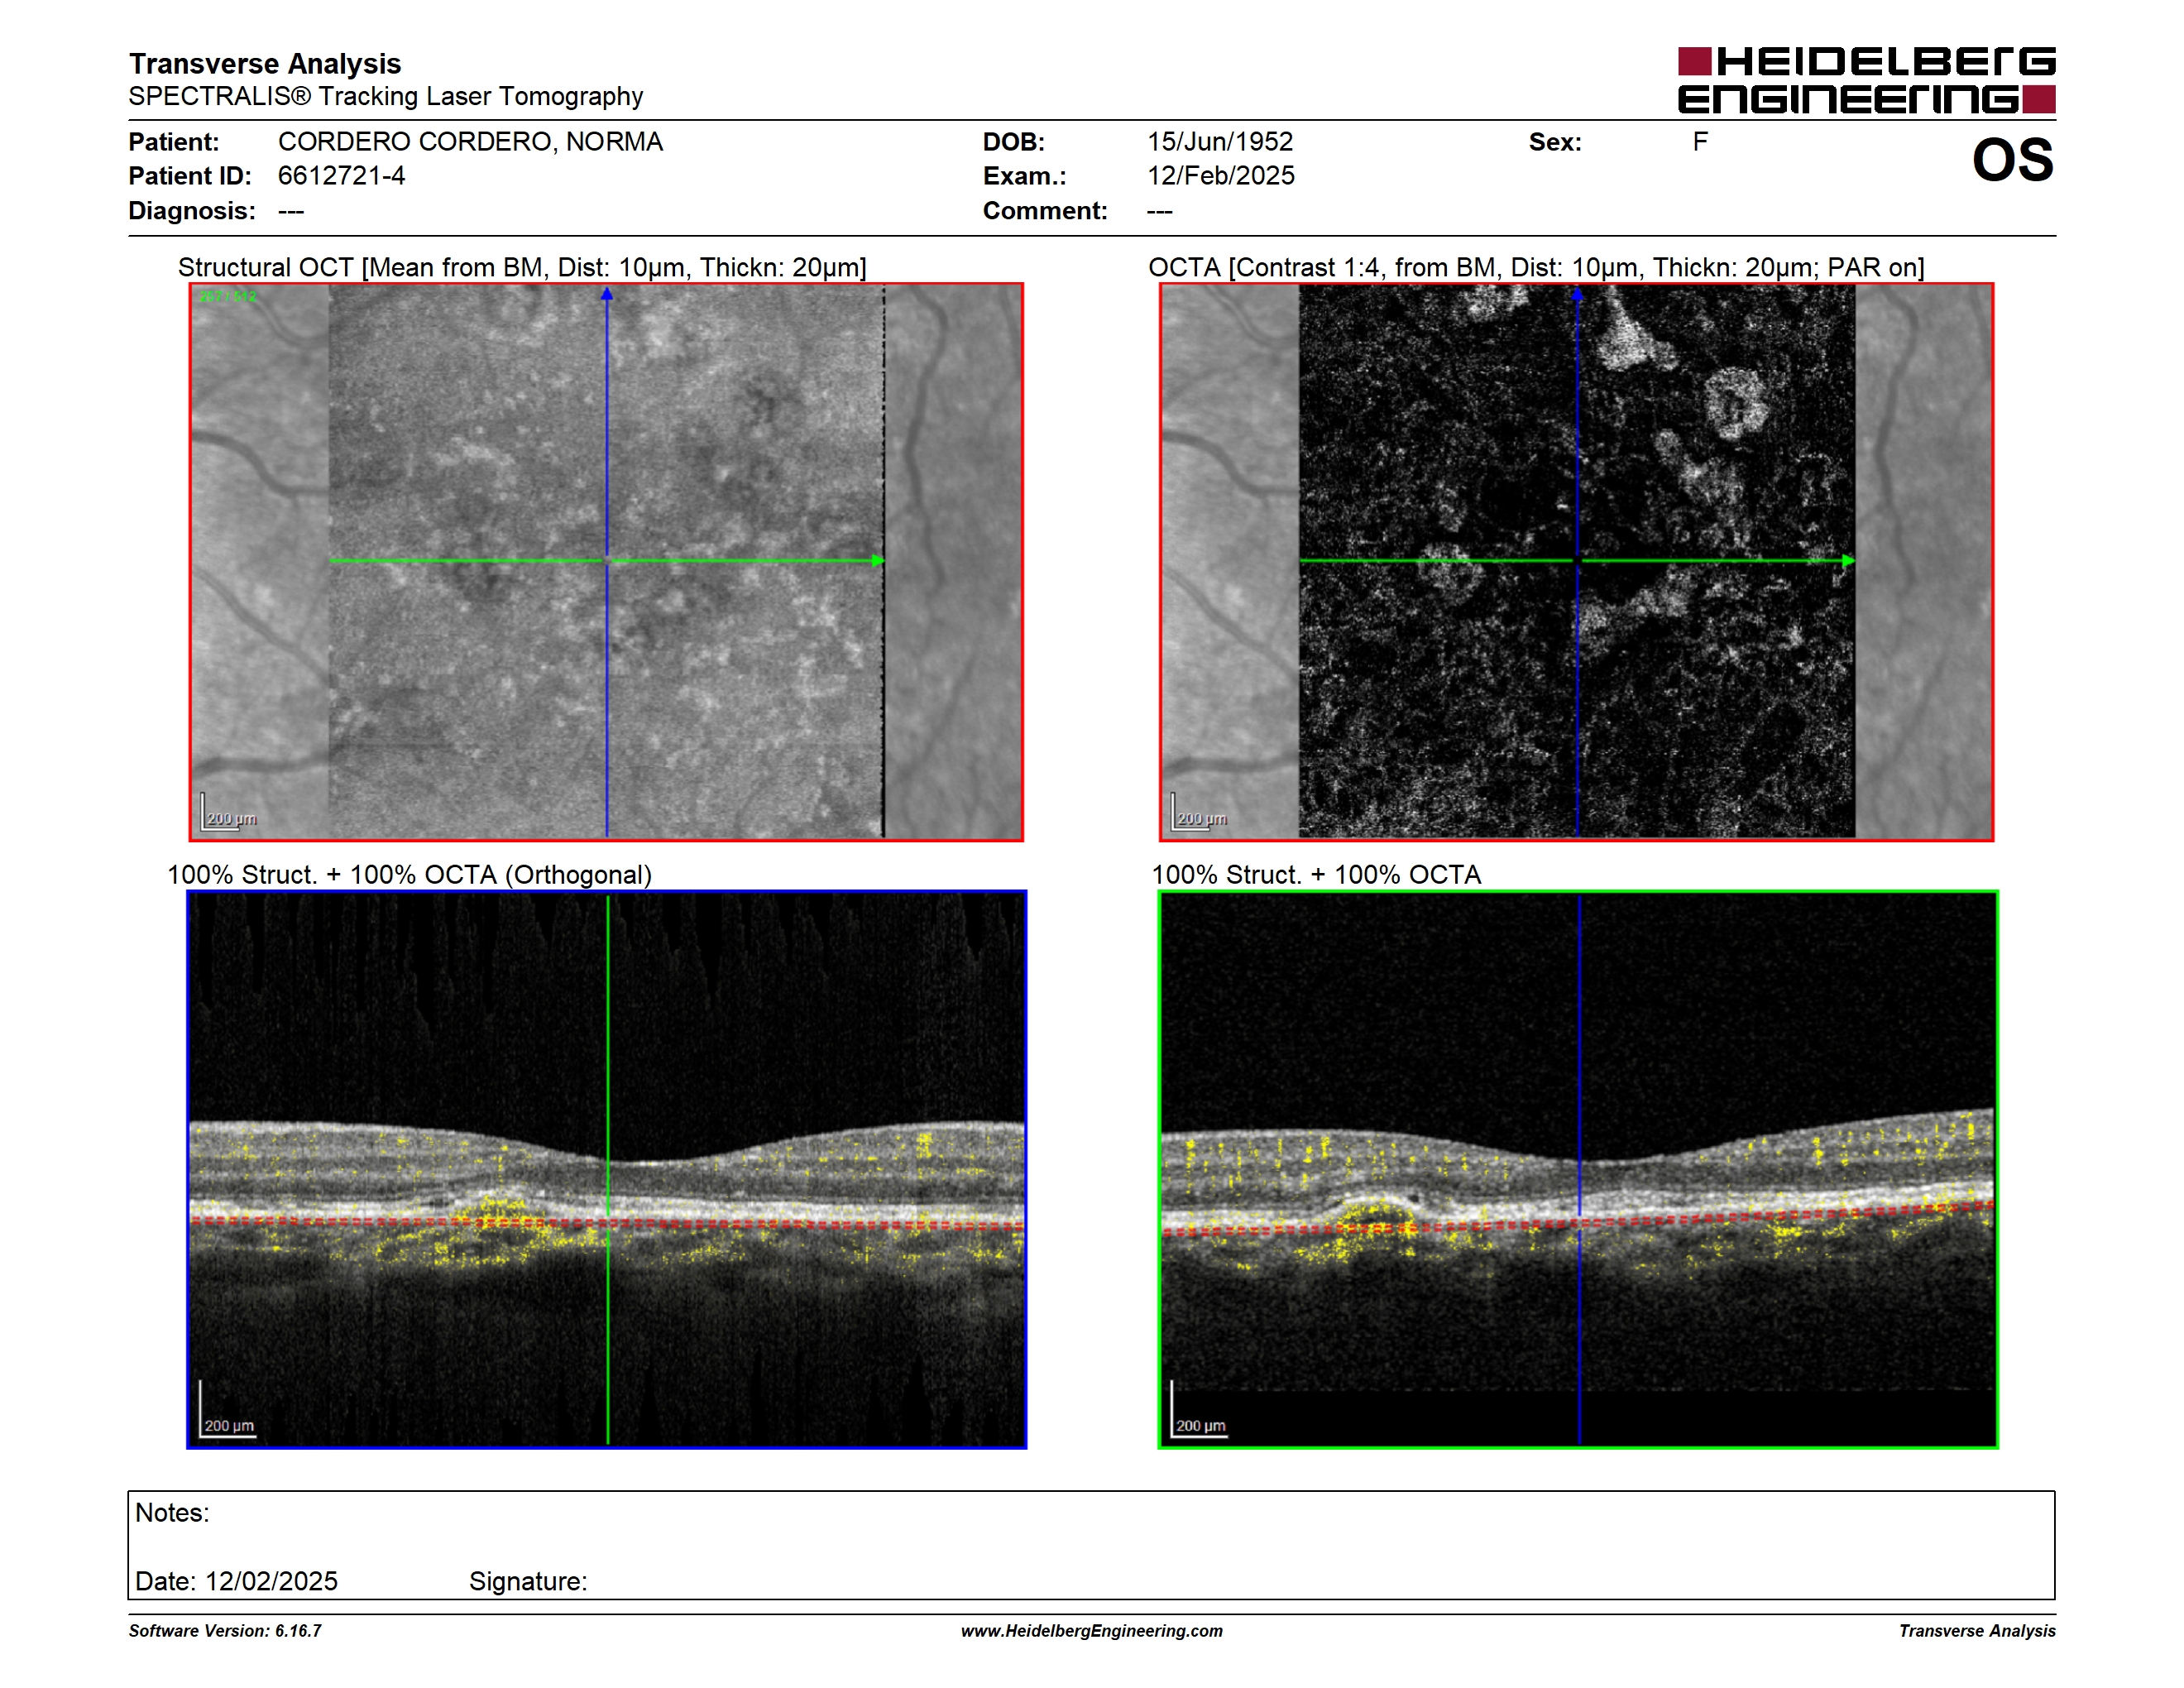Click the green arrowhead on Structural OCT image
The height and width of the screenshot is (1688, 2184).
tap(878, 561)
